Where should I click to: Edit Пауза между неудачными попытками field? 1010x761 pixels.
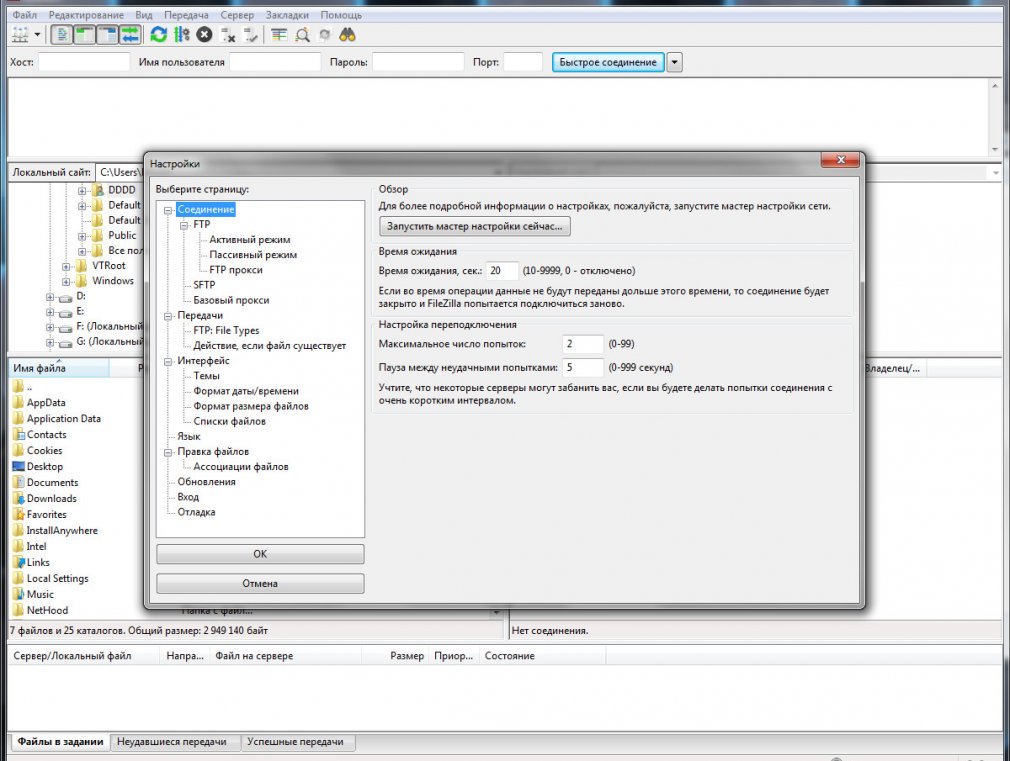click(x=583, y=367)
